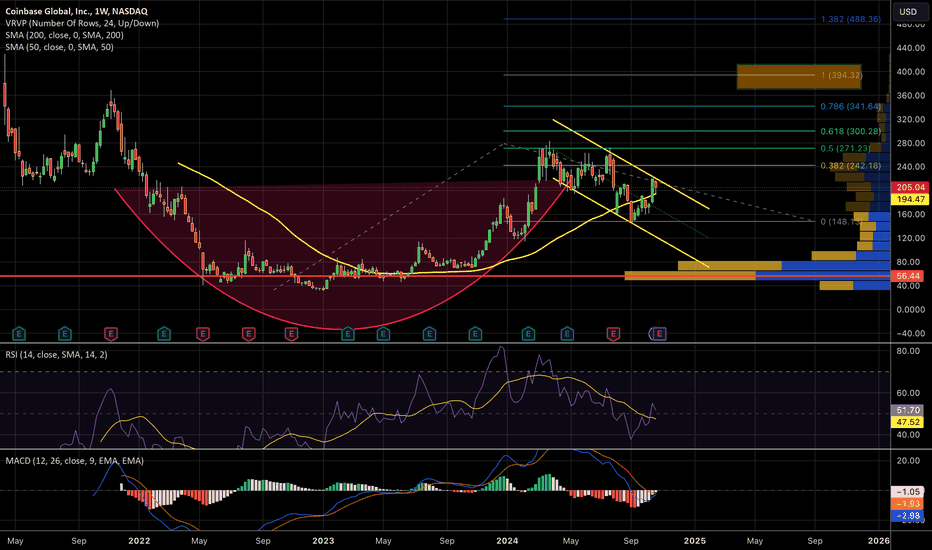Click the first red earnings marker left of 2022
The image size is (932, 550).
pyautogui.click(x=111, y=334)
